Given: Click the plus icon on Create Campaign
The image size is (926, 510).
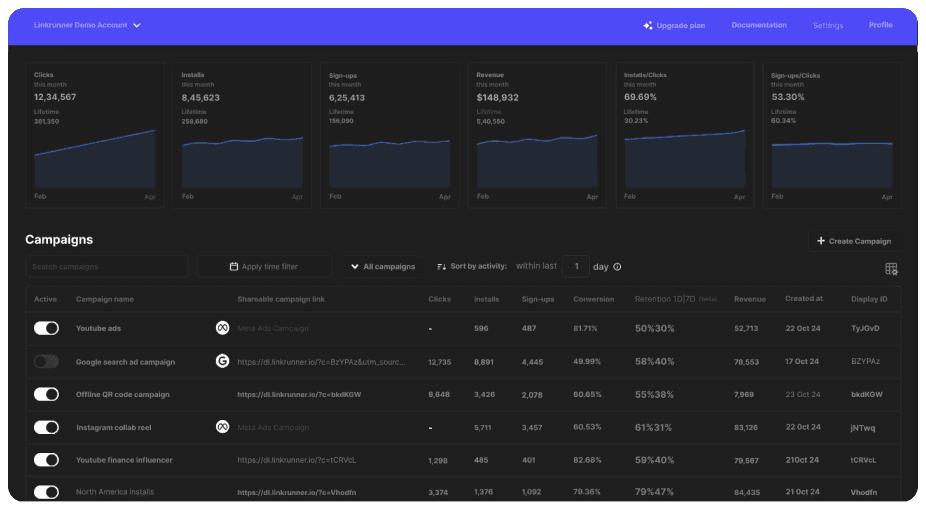Looking at the screenshot, I should click(x=821, y=241).
